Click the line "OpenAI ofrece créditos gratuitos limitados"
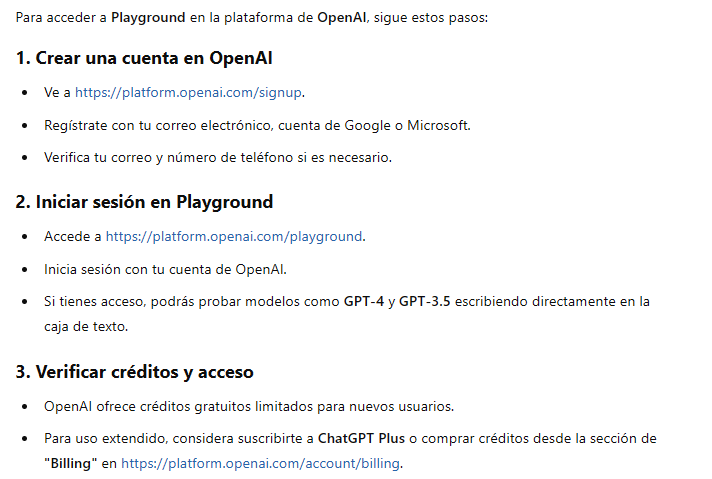The height and width of the screenshot is (479, 712). tap(249, 406)
